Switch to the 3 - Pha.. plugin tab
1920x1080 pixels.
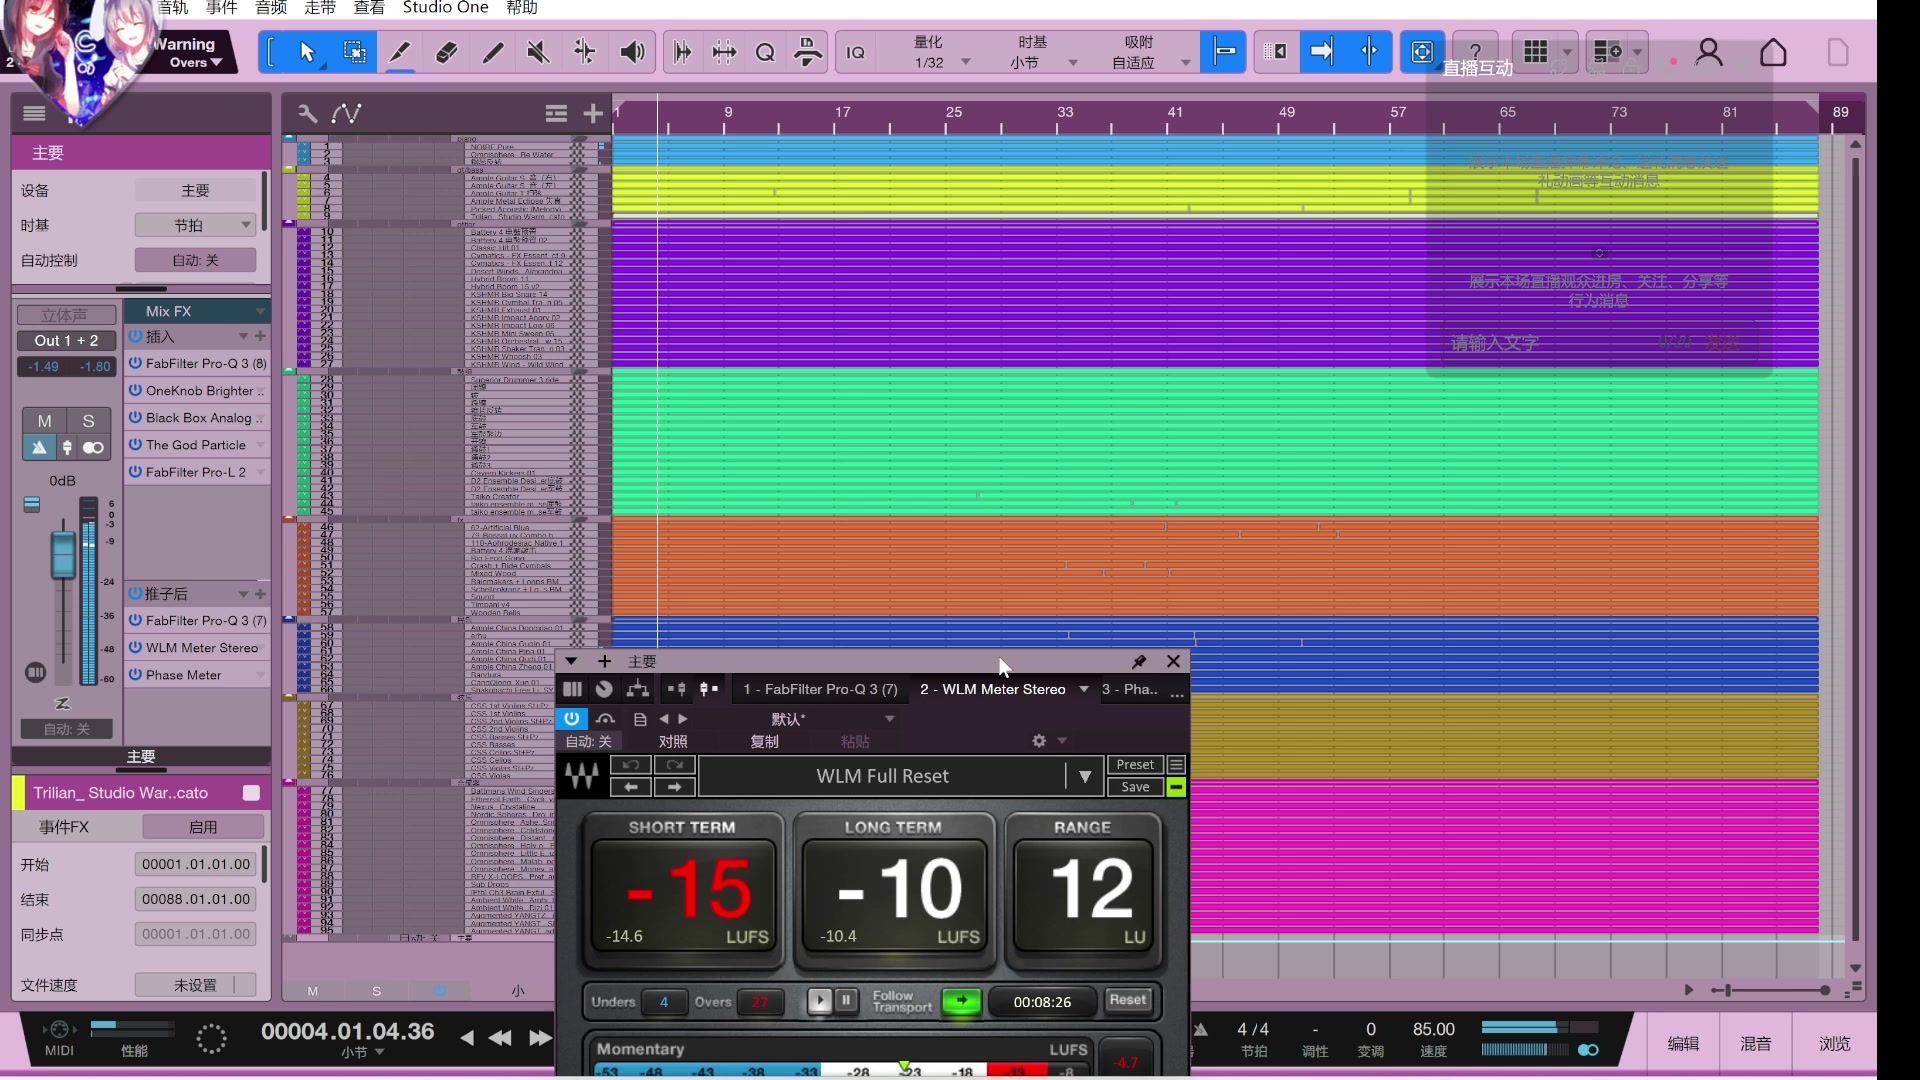tap(1130, 689)
